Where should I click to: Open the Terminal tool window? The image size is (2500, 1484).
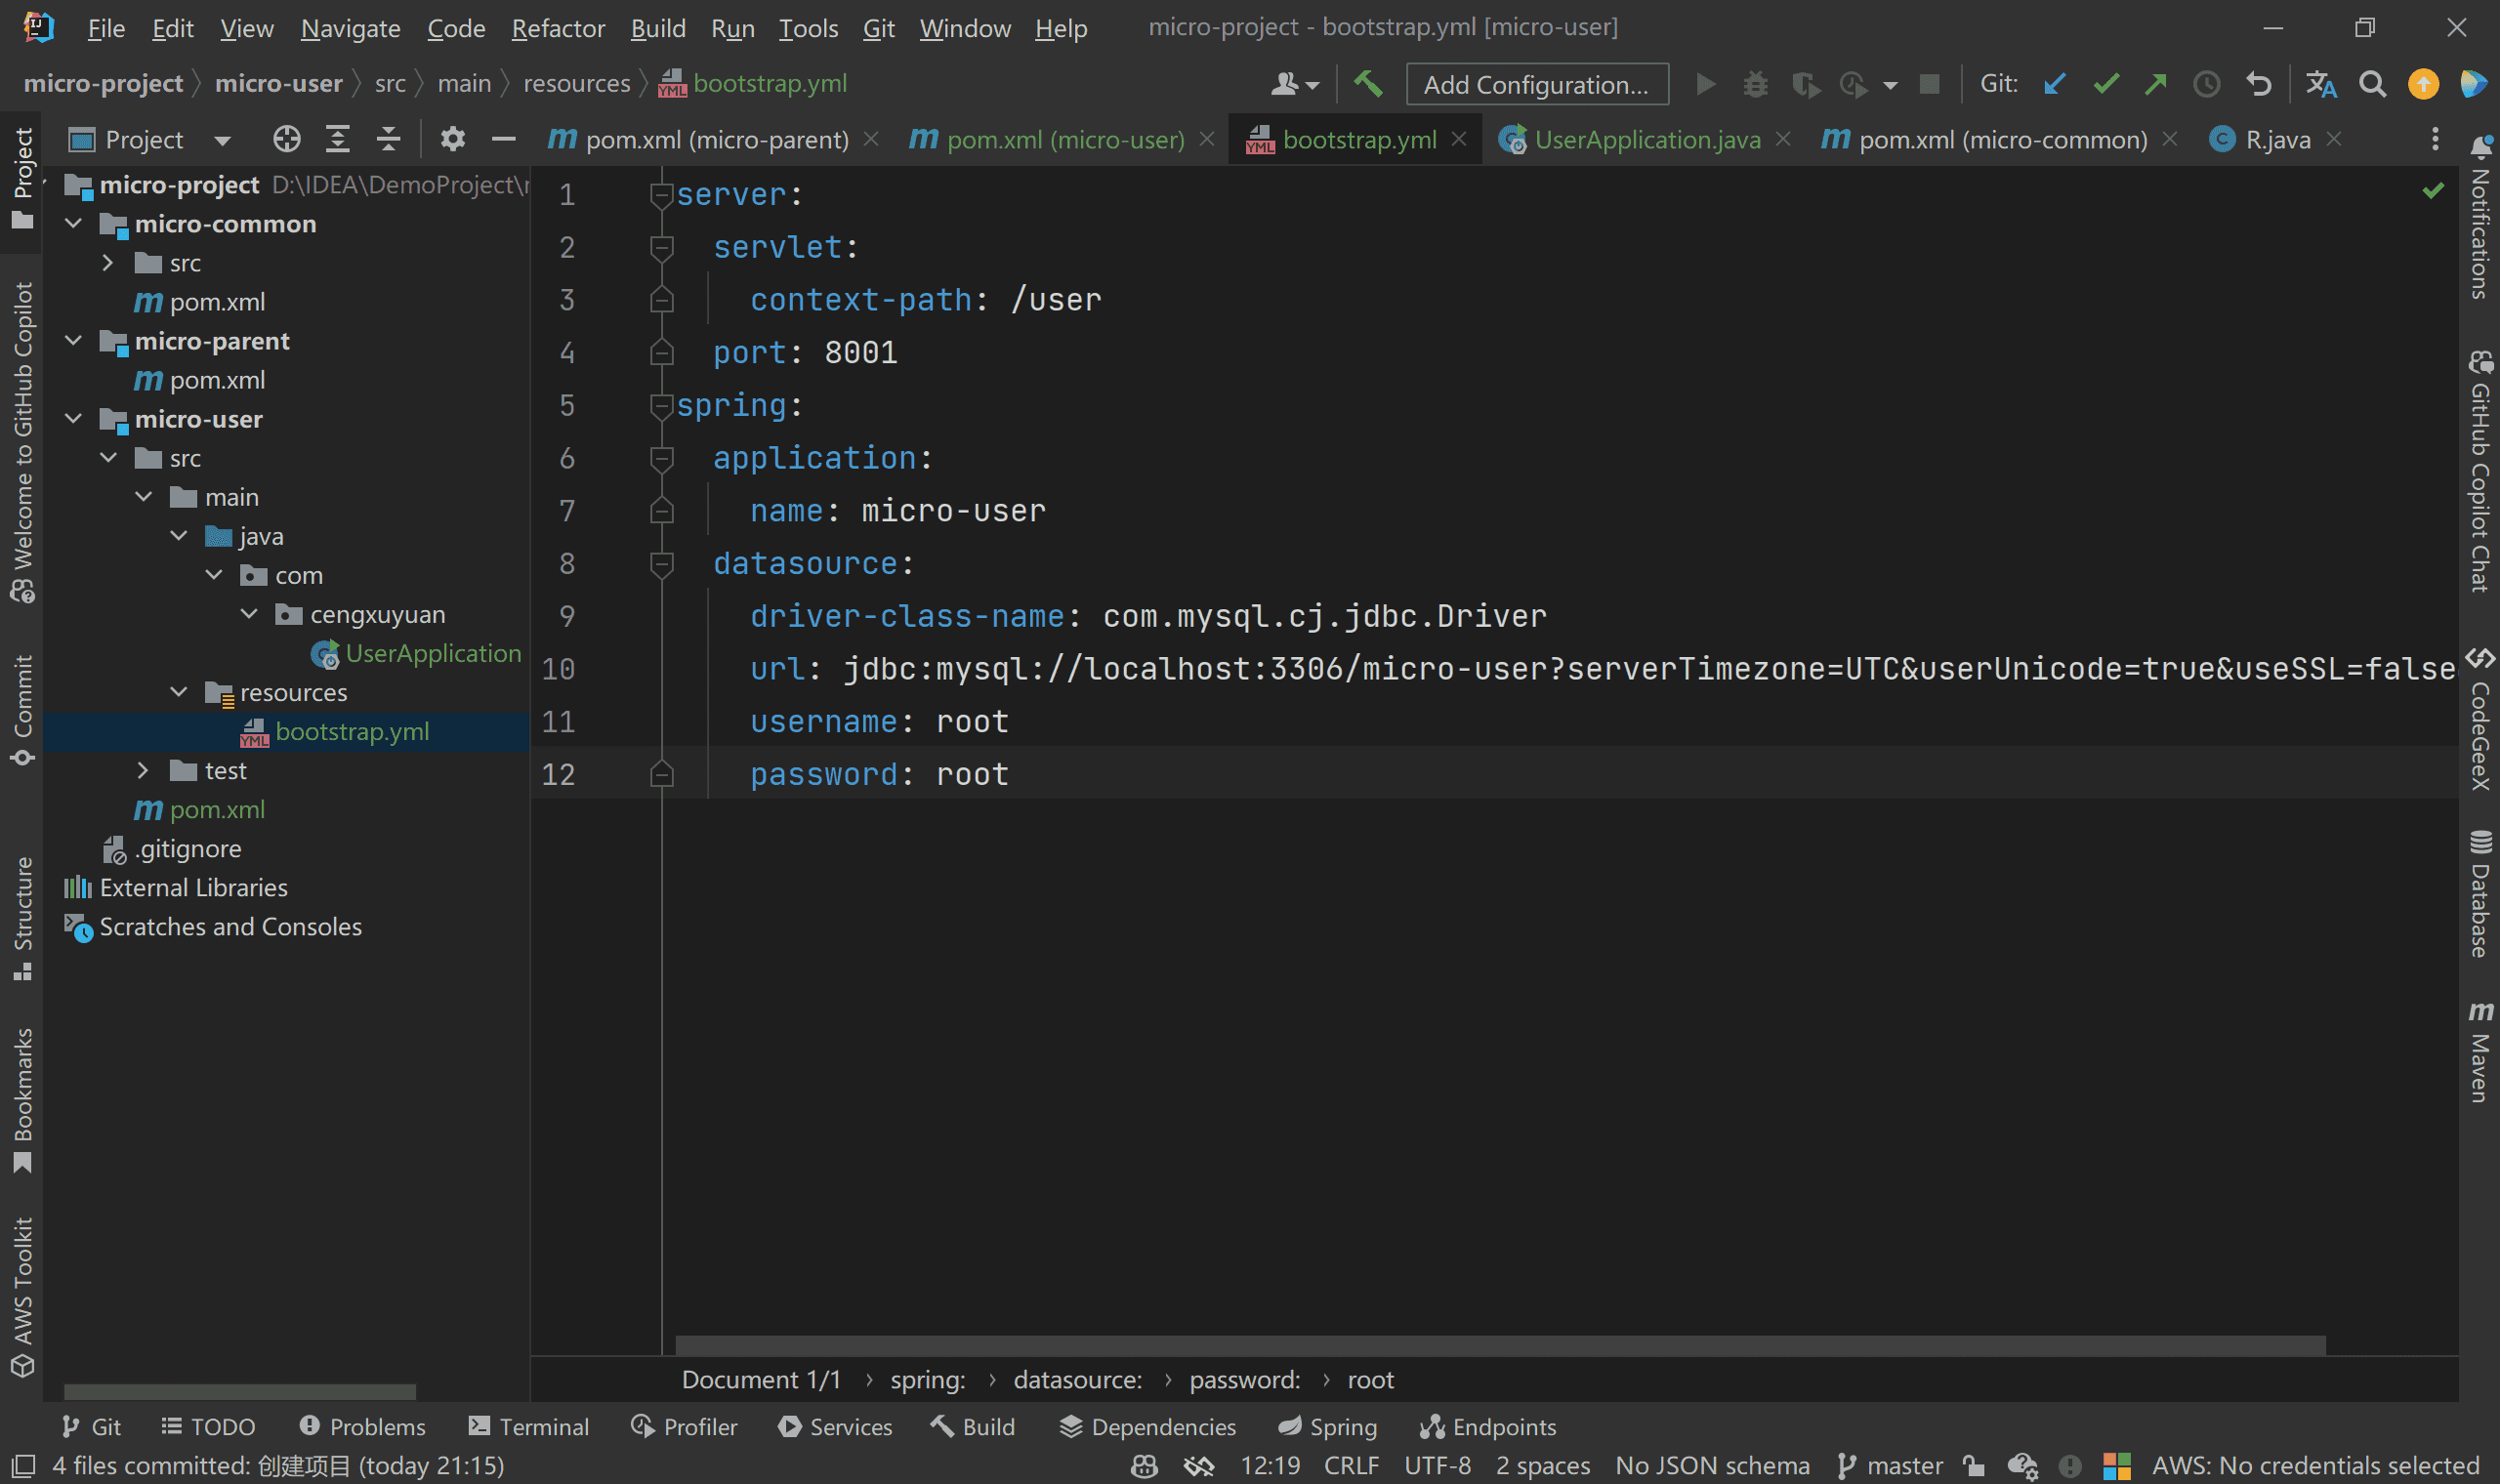coord(529,1427)
